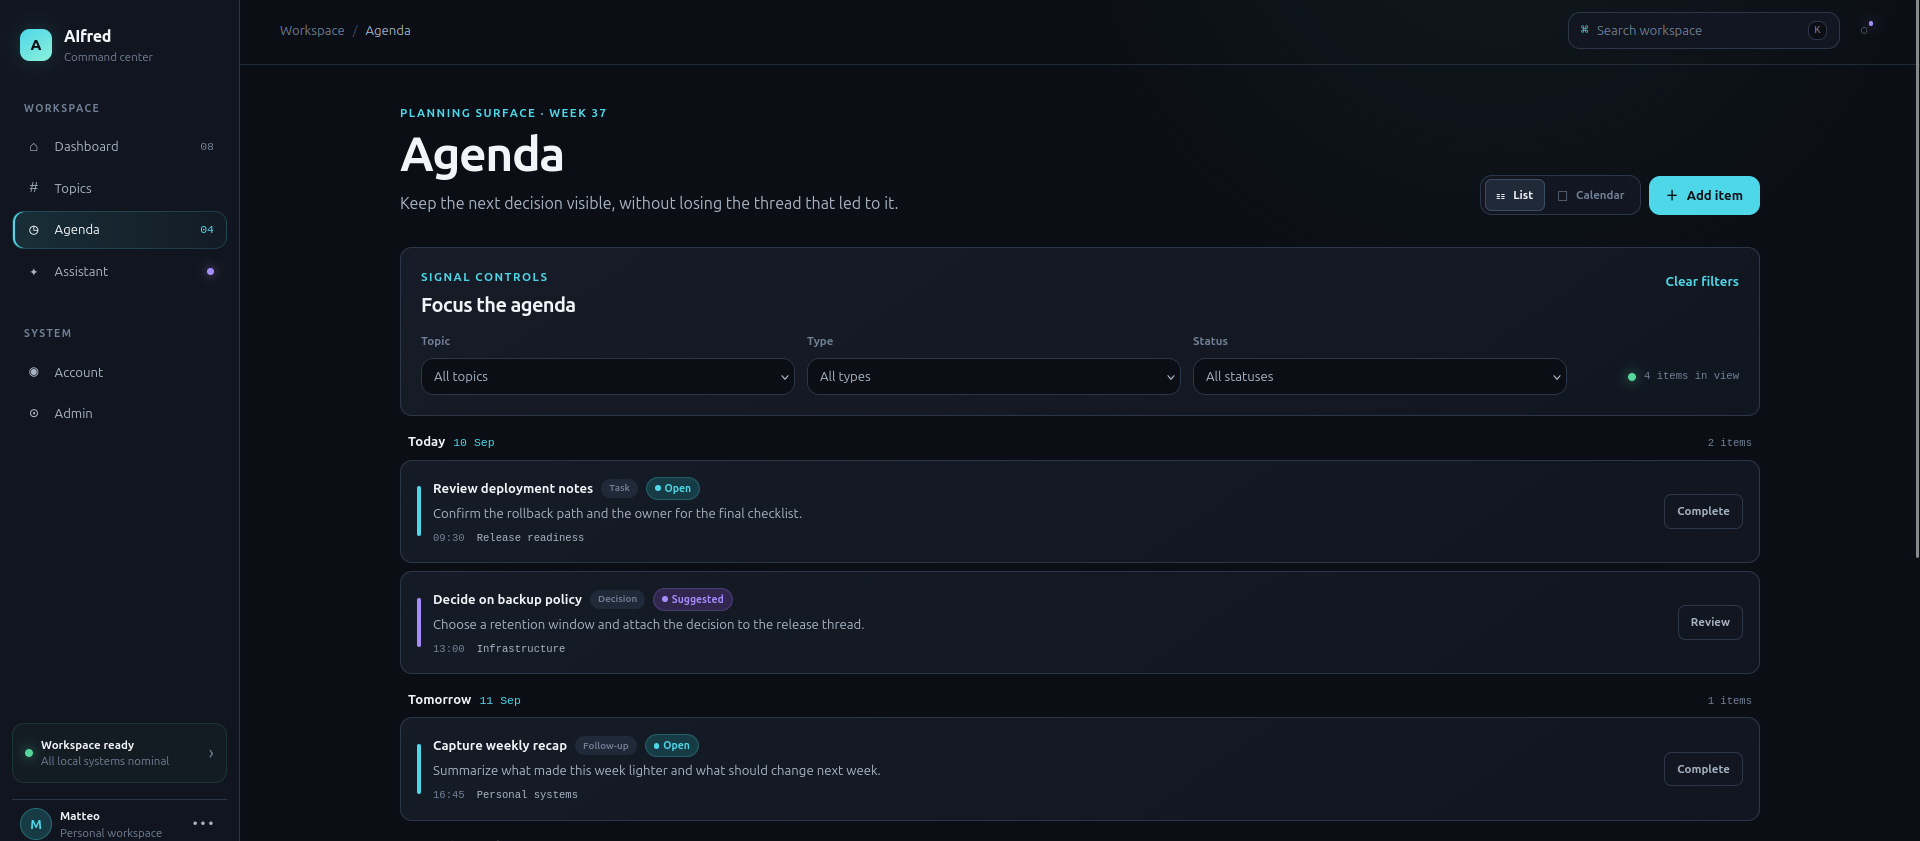The image size is (1920, 841).
Task: Click the Suggested status badge
Action: tap(693, 599)
